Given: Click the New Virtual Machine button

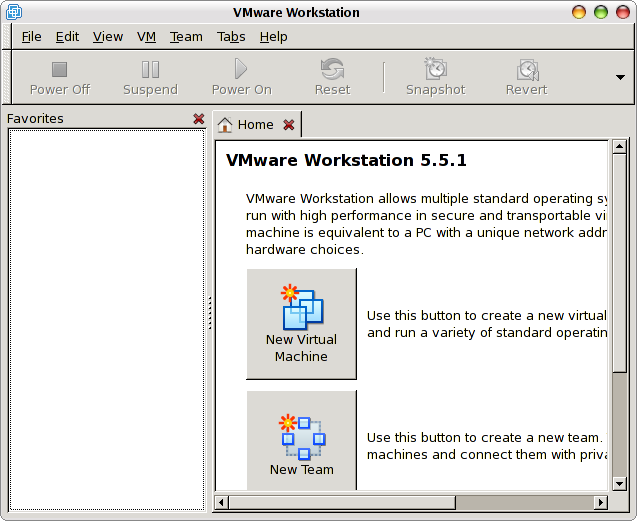Looking at the screenshot, I should click(x=301, y=324).
